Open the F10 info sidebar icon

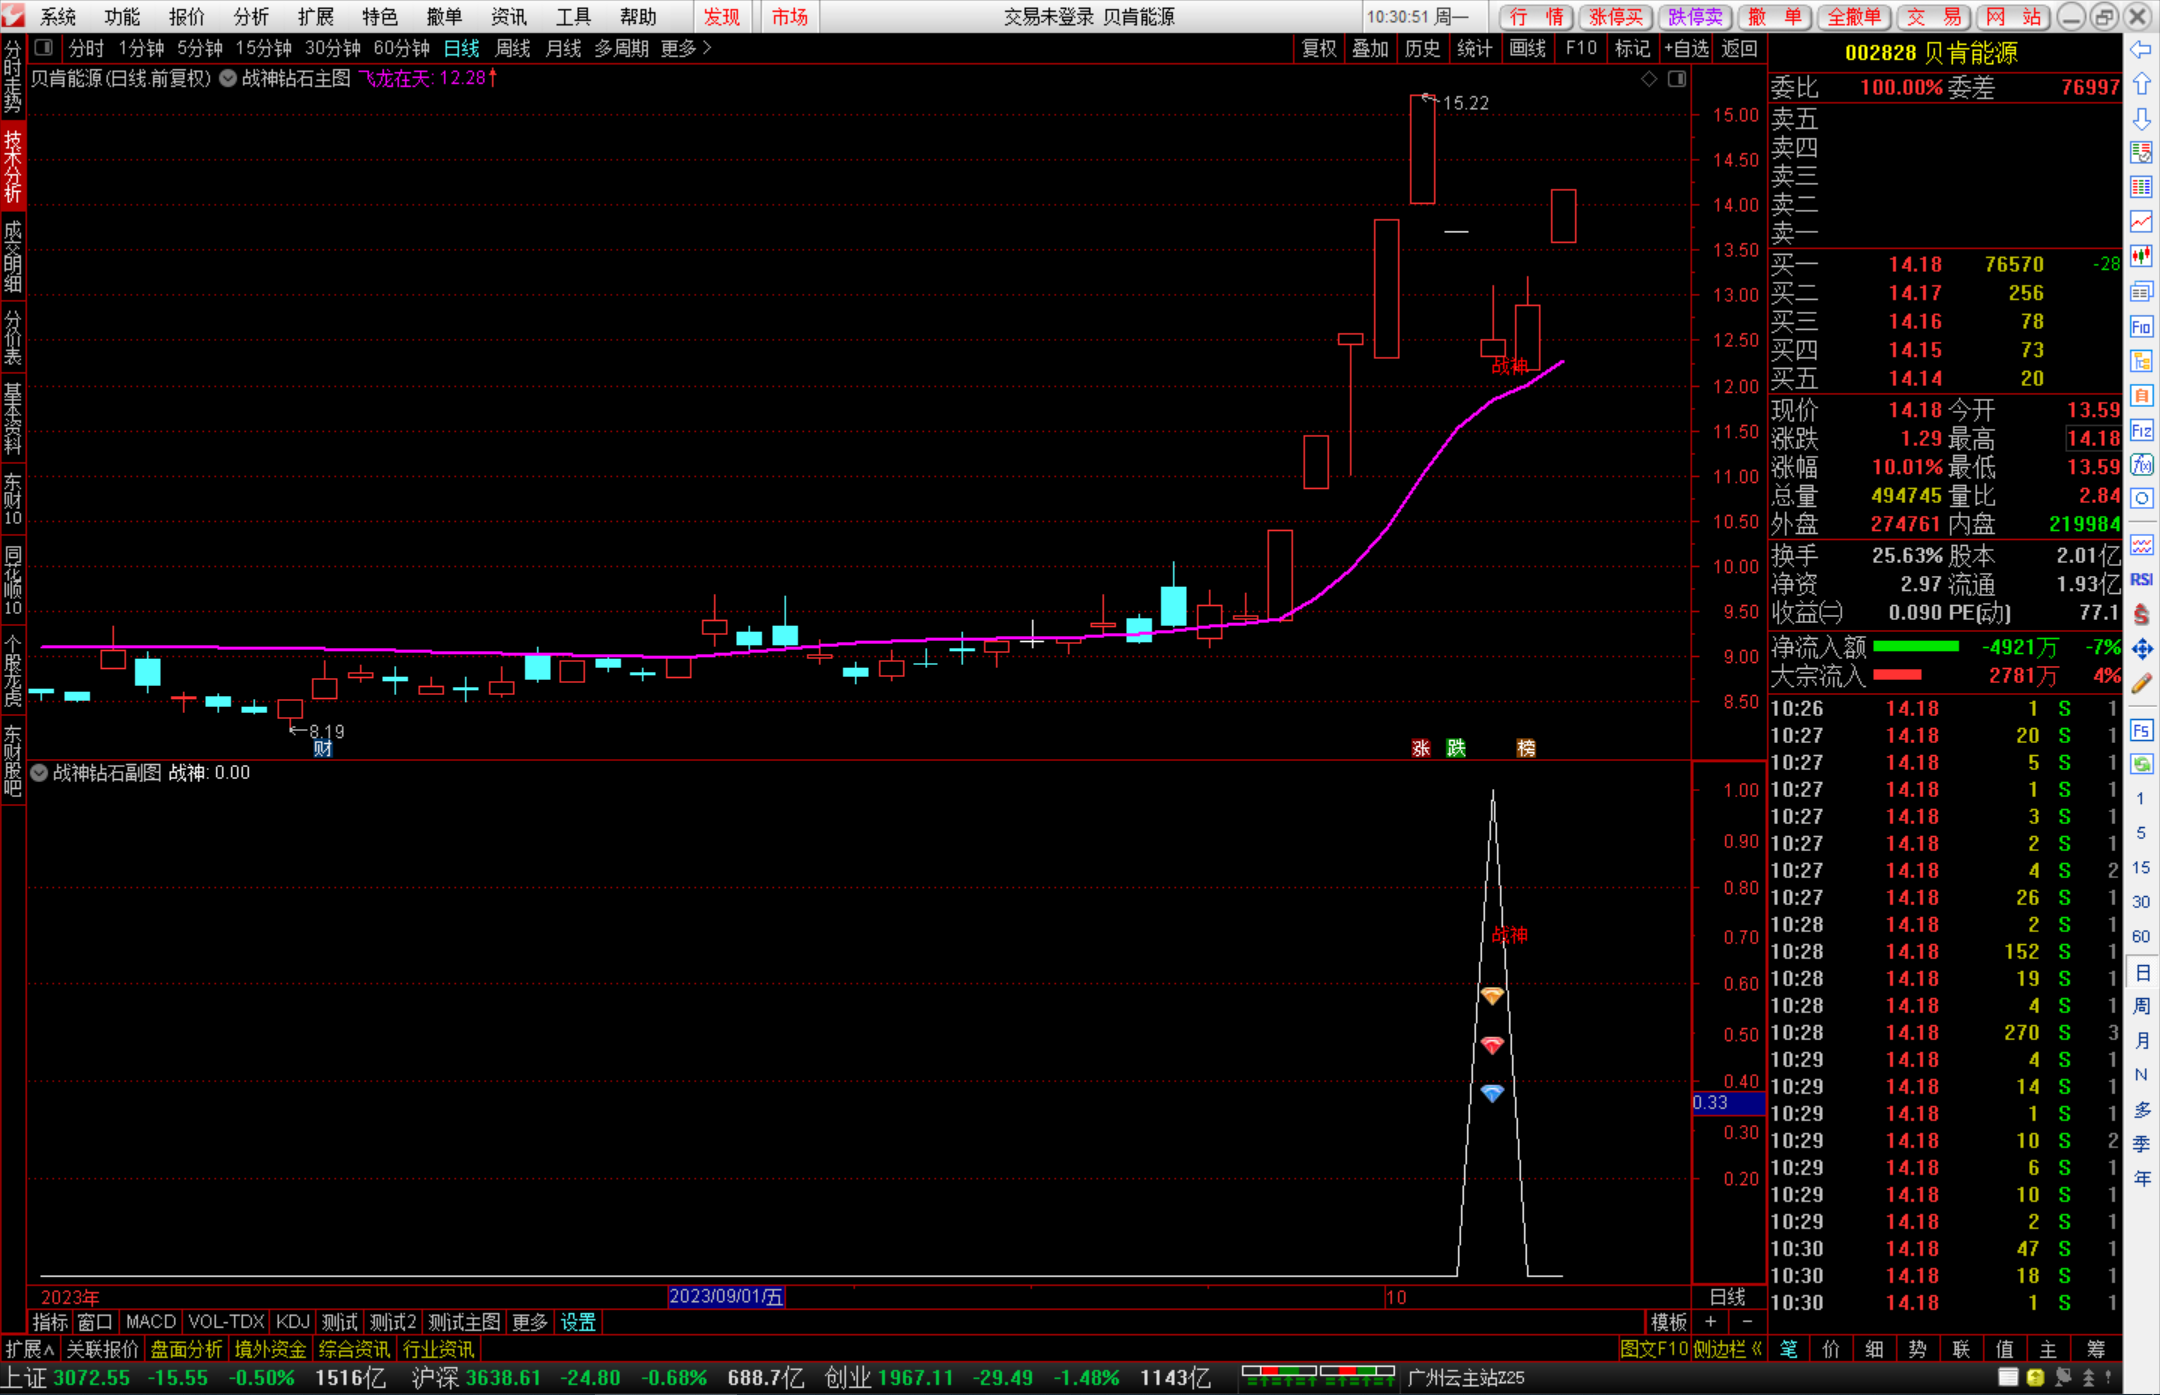(2141, 327)
